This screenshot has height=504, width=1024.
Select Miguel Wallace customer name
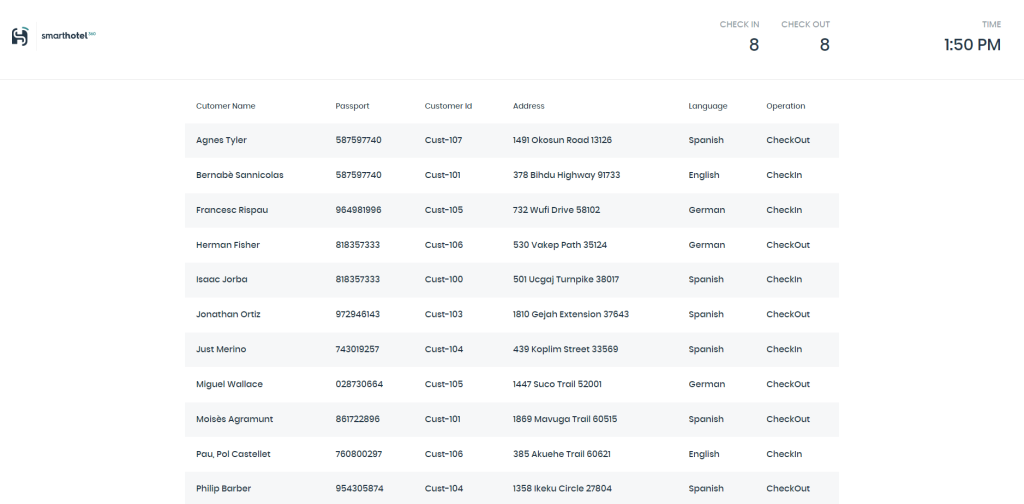229,384
